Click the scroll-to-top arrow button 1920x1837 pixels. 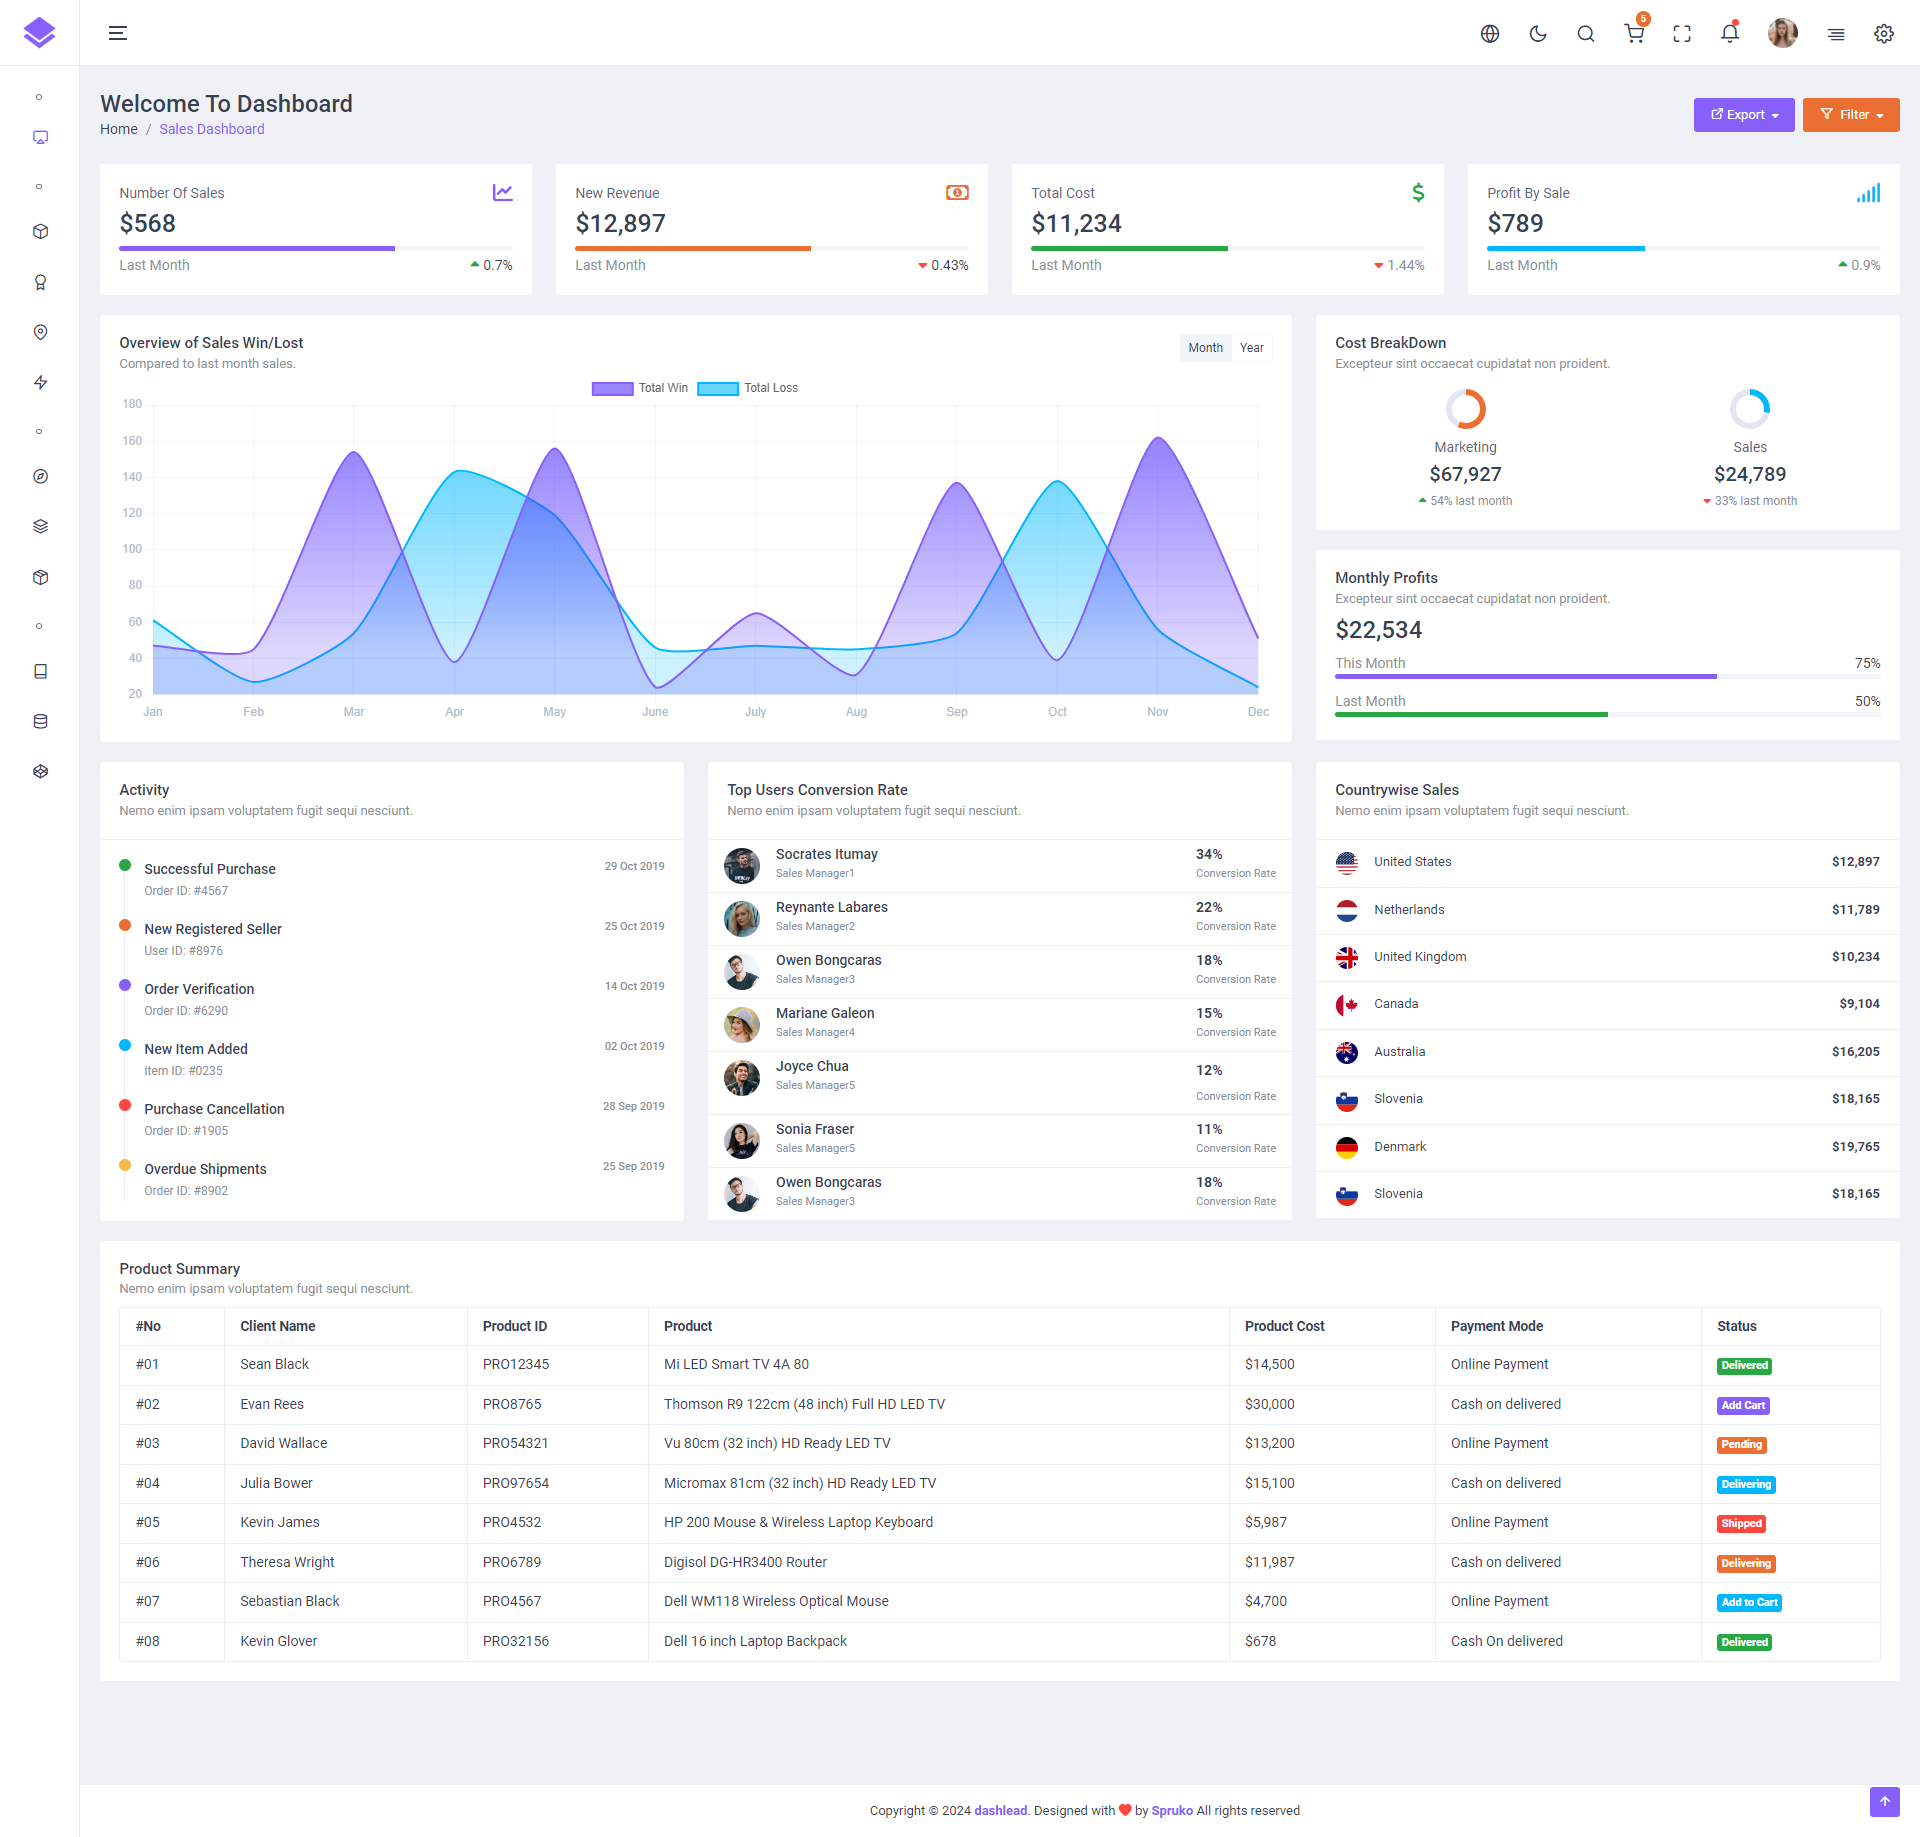click(1884, 1801)
